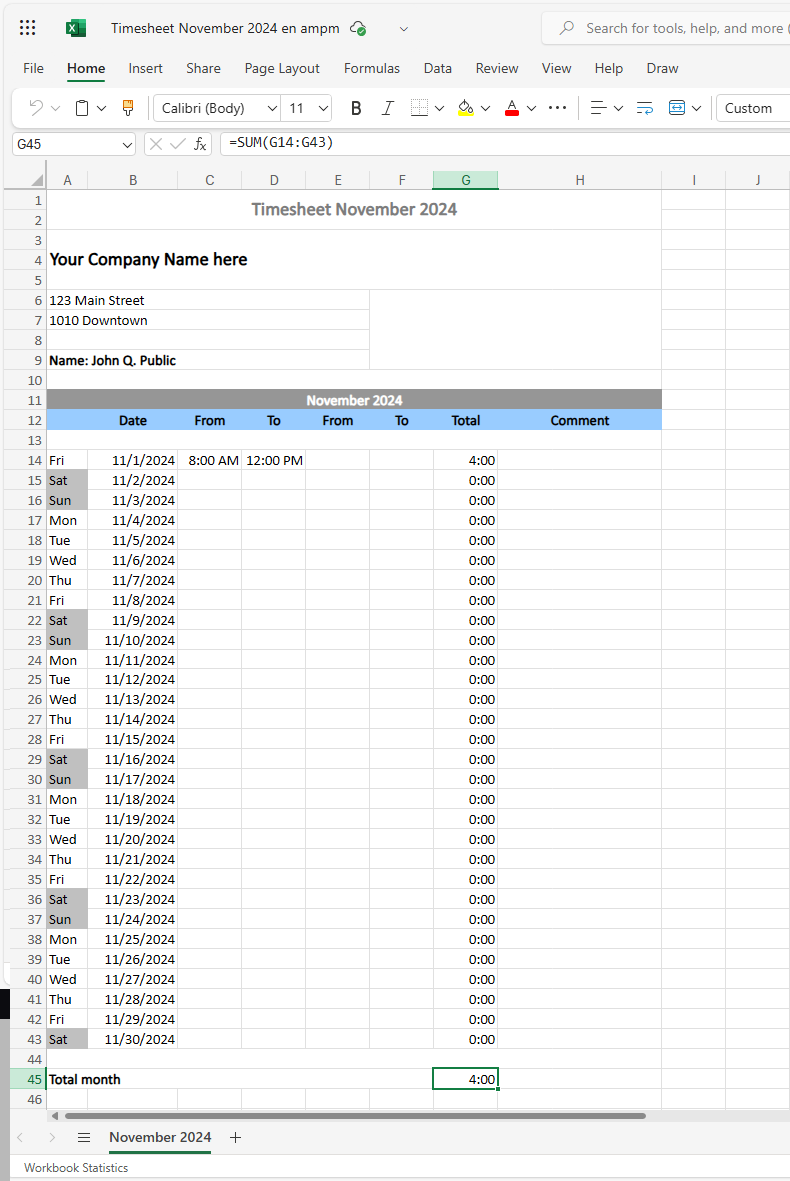The width and height of the screenshot is (790, 1181).
Task: Click the horizontal scrollbar thumb
Action: click(355, 1115)
